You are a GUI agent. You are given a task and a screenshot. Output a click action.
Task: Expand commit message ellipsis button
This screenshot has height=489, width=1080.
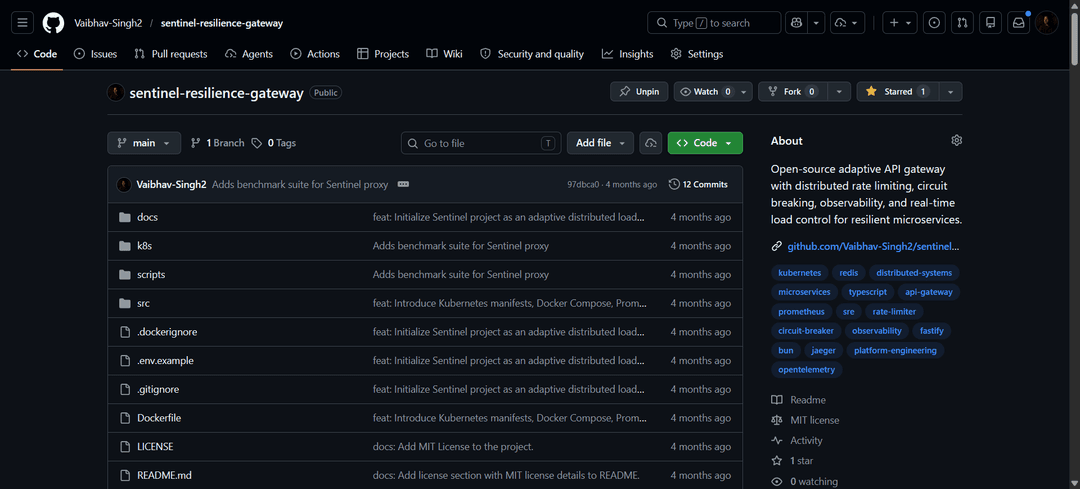[404, 185]
